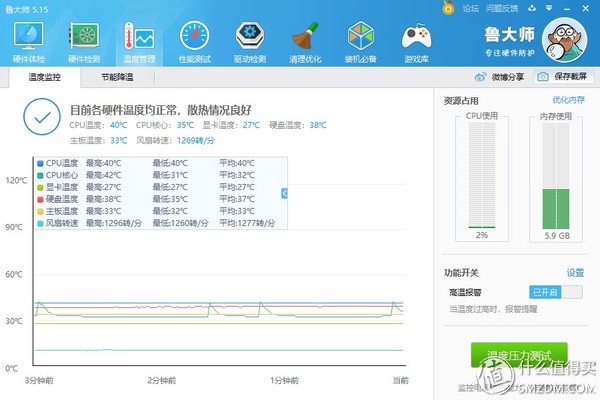Start the 温度压力测试 stress test
The height and width of the screenshot is (400, 600).
click(519, 355)
